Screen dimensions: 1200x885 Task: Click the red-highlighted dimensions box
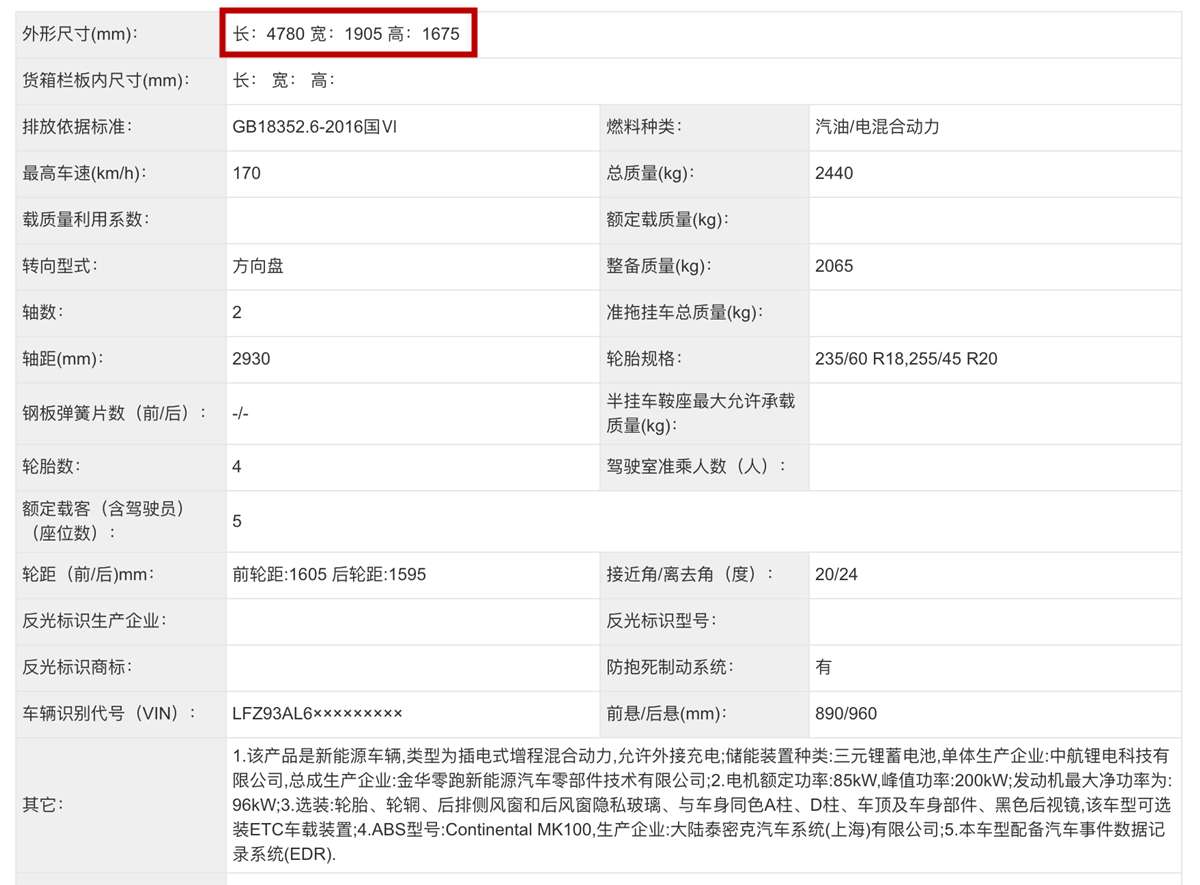tap(348, 33)
